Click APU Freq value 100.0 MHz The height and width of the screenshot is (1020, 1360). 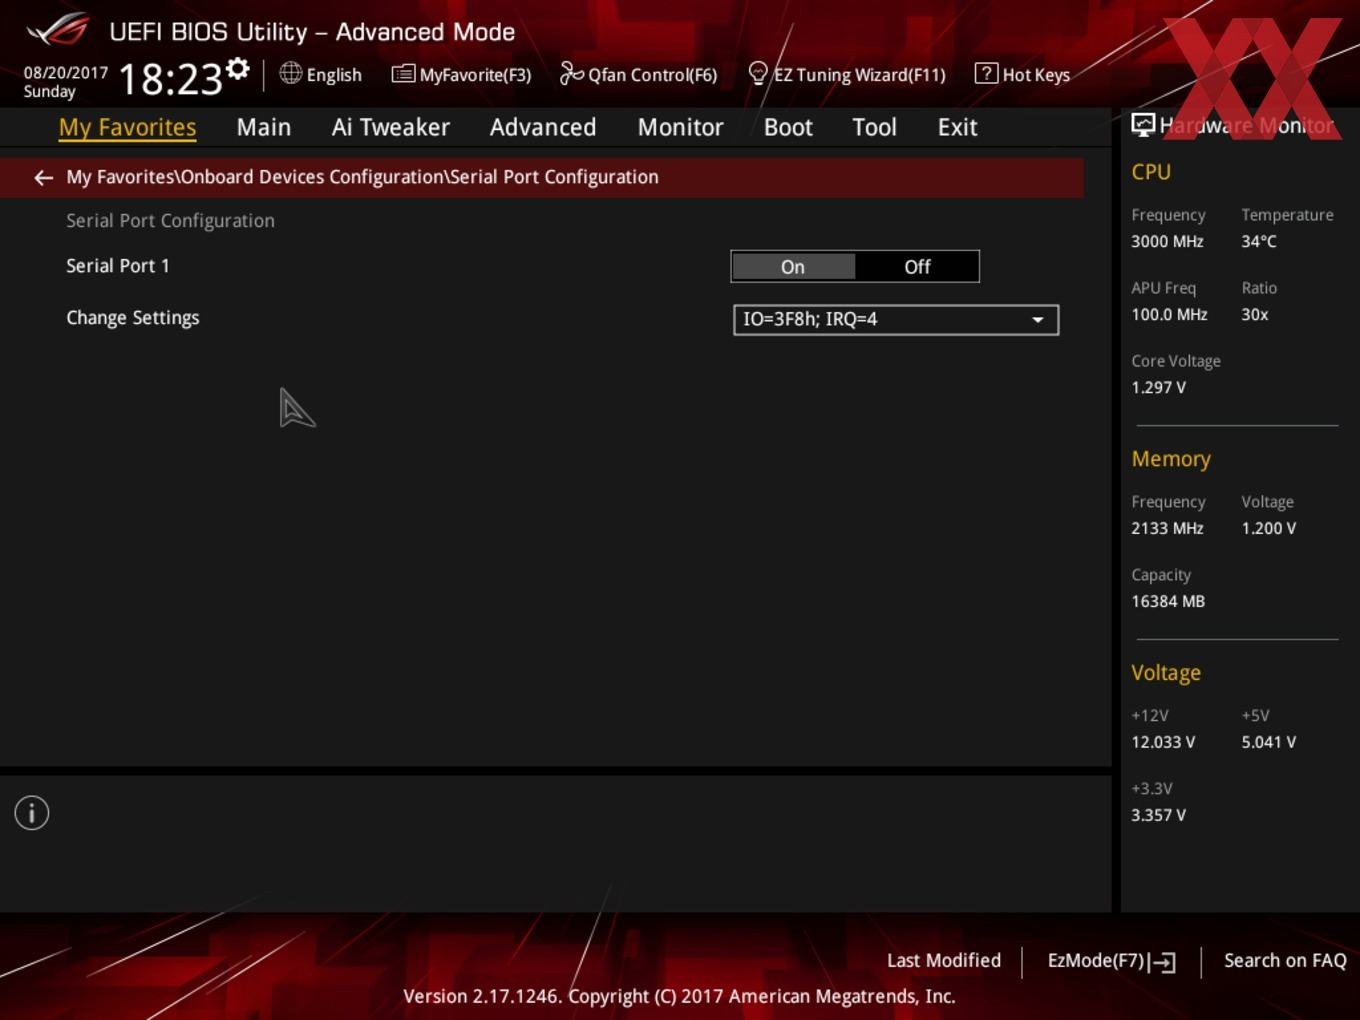(1169, 315)
